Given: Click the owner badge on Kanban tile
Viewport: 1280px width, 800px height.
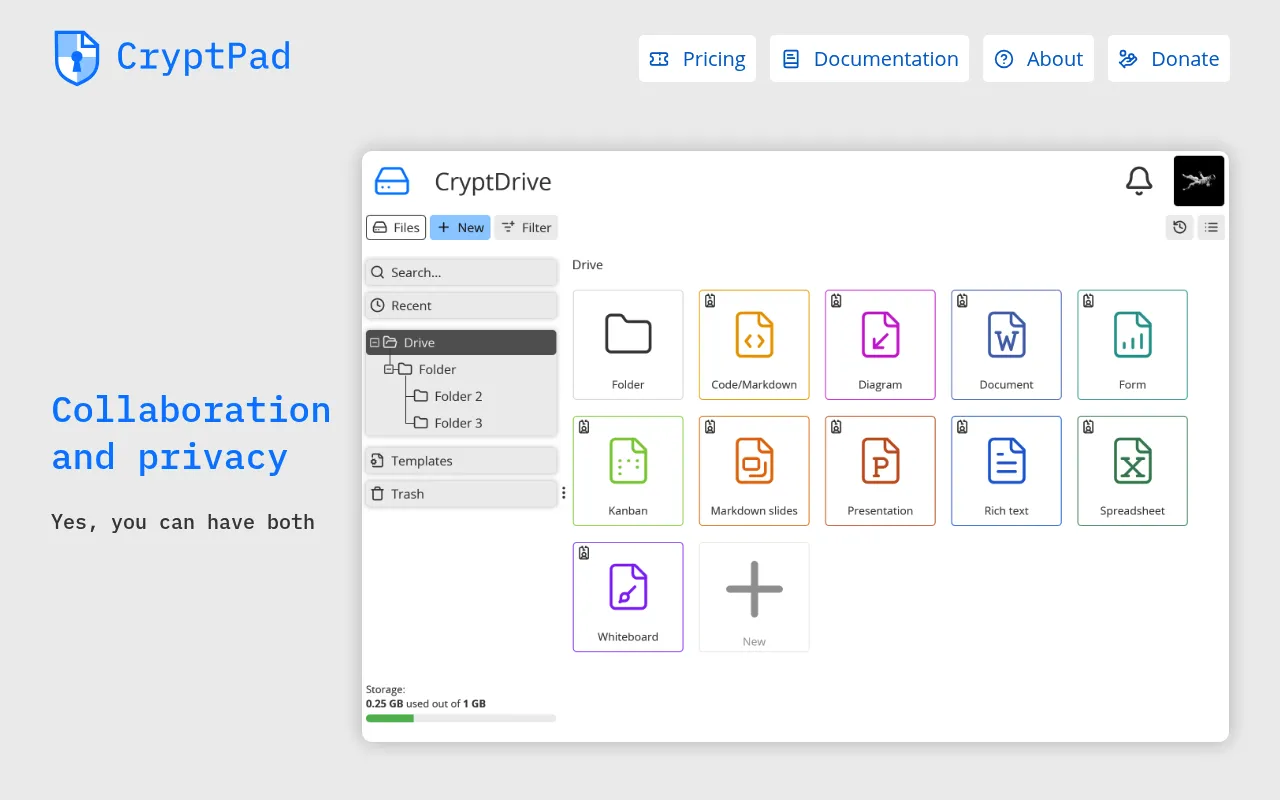Looking at the screenshot, I should (584, 426).
